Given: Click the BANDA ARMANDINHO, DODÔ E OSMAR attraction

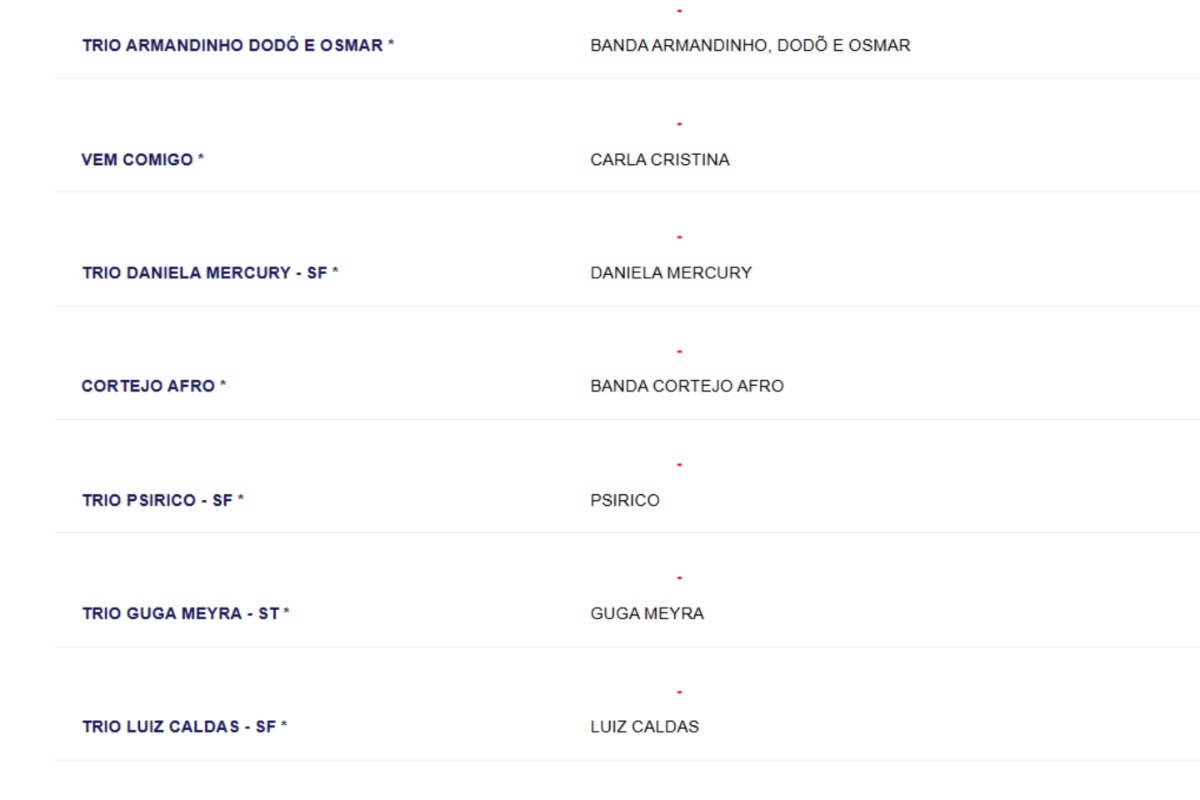Looking at the screenshot, I should (x=750, y=46).
